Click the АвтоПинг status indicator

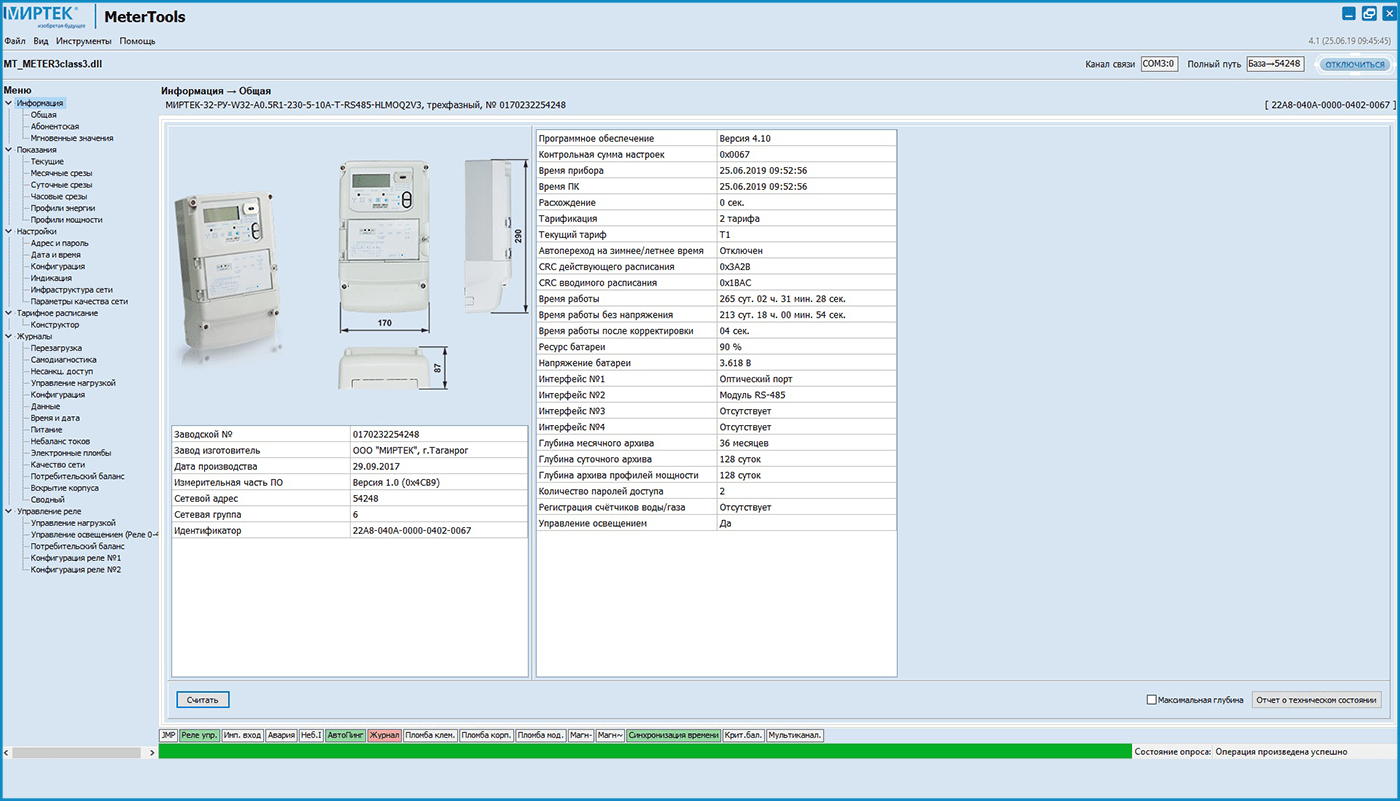coord(345,735)
